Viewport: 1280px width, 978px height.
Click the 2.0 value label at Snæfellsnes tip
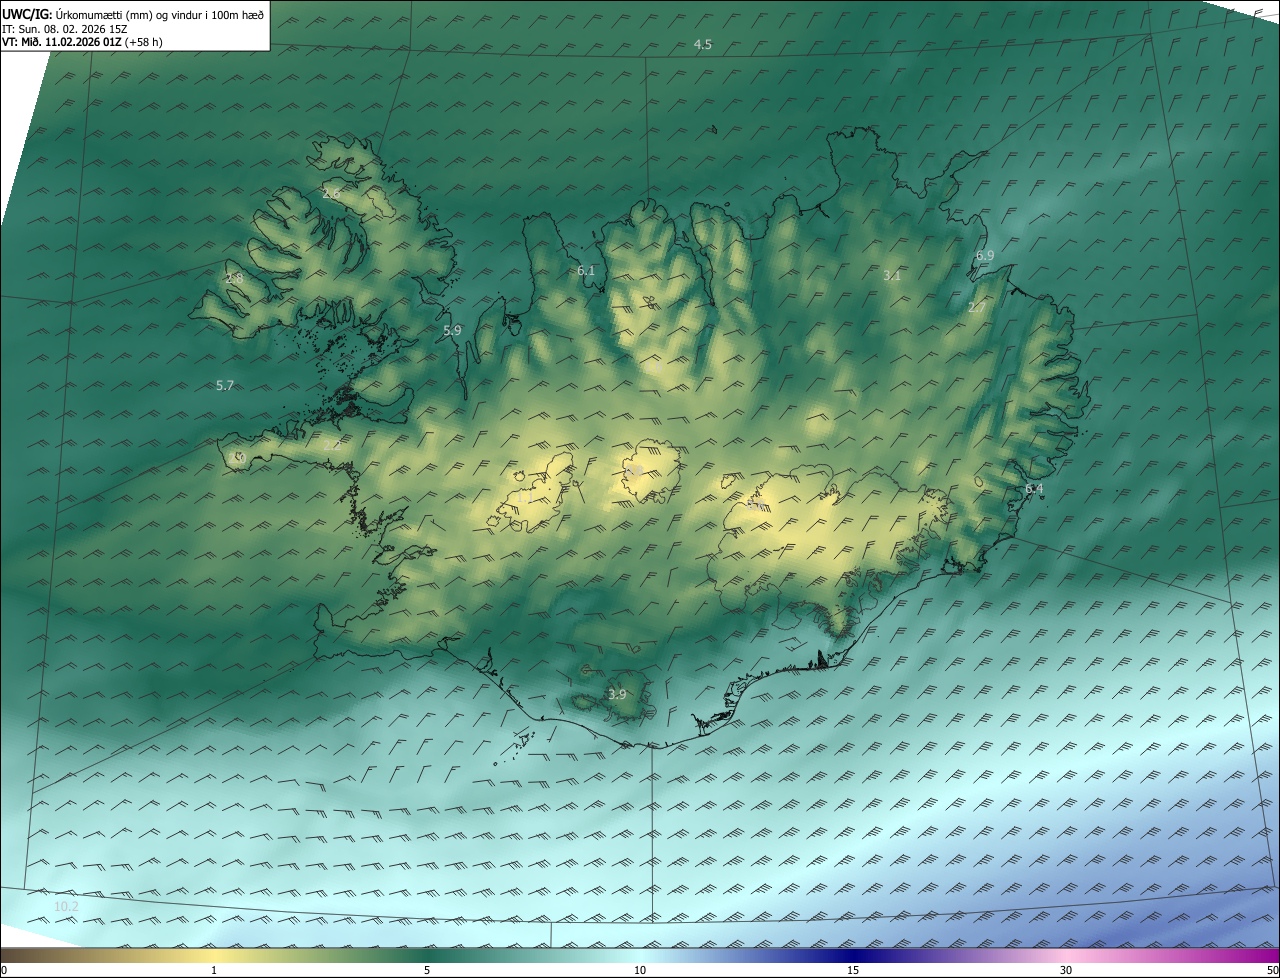238,458
